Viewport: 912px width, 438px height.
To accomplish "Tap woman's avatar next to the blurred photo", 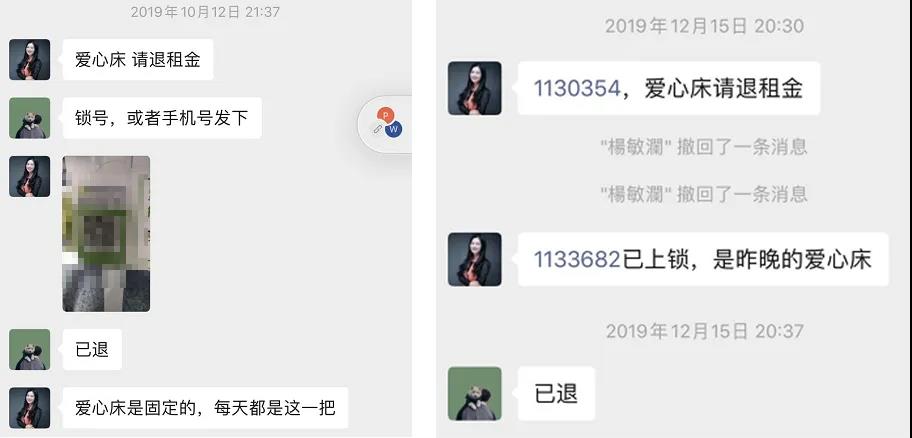I will click(30, 176).
